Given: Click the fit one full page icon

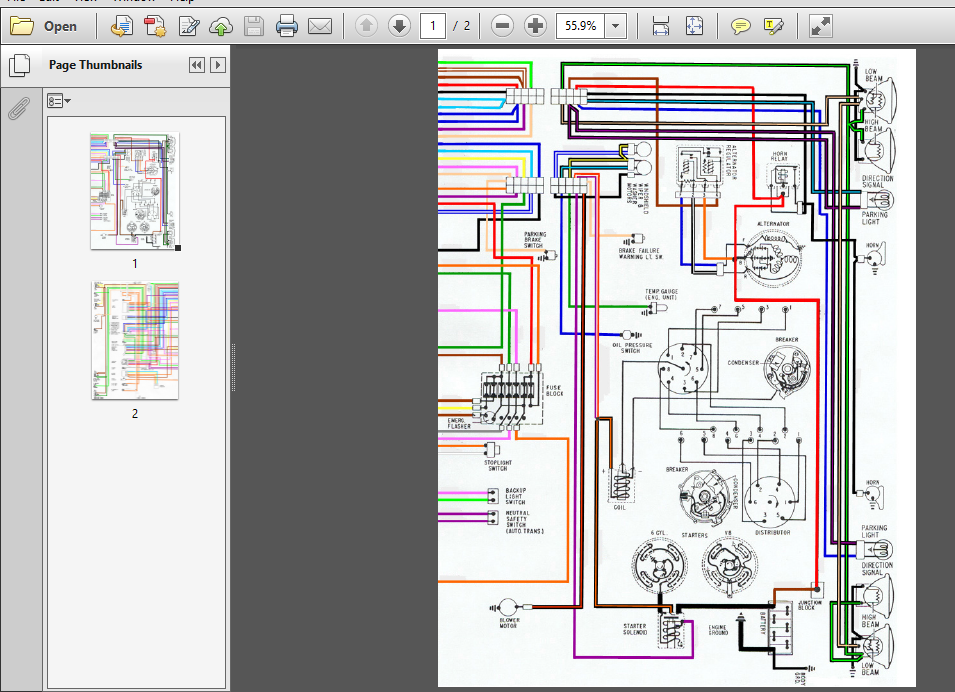Looking at the screenshot, I should click(694, 26).
